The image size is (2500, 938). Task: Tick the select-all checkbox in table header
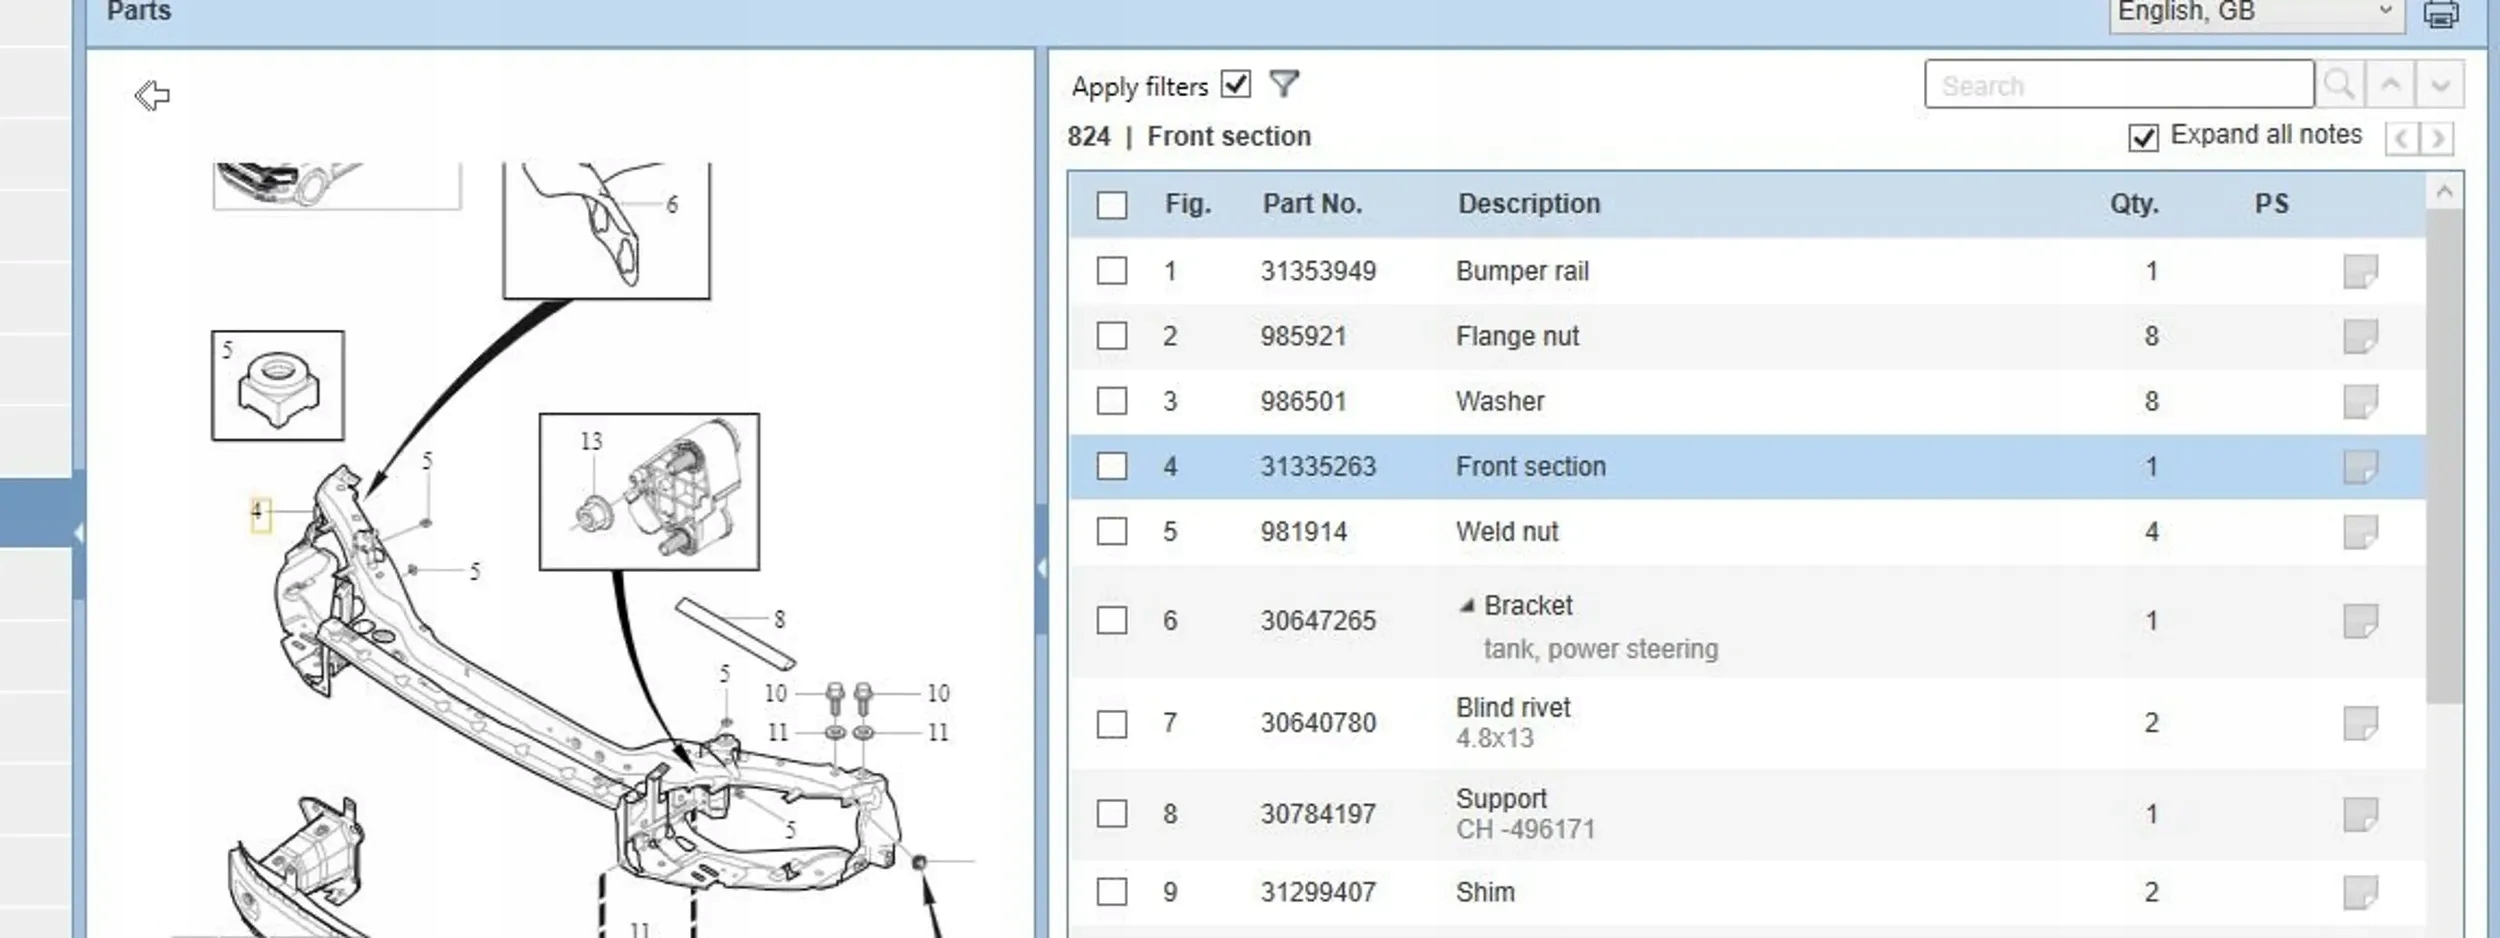pos(1112,205)
